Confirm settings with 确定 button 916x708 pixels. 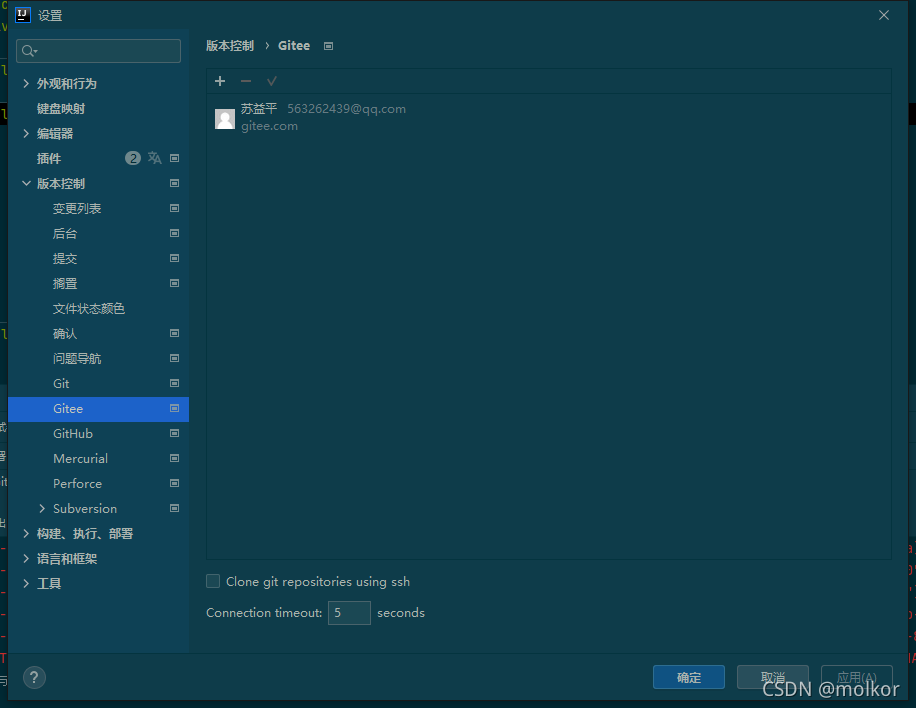point(689,678)
